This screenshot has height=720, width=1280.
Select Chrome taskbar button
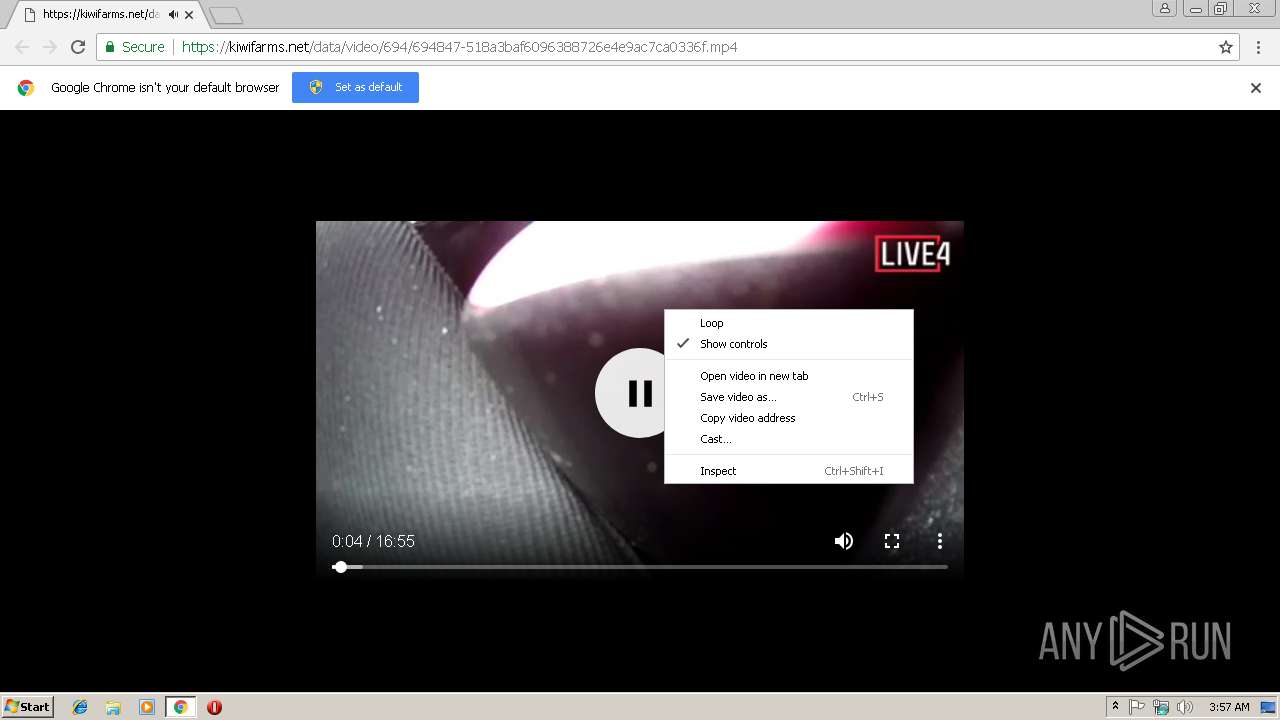pos(180,707)
